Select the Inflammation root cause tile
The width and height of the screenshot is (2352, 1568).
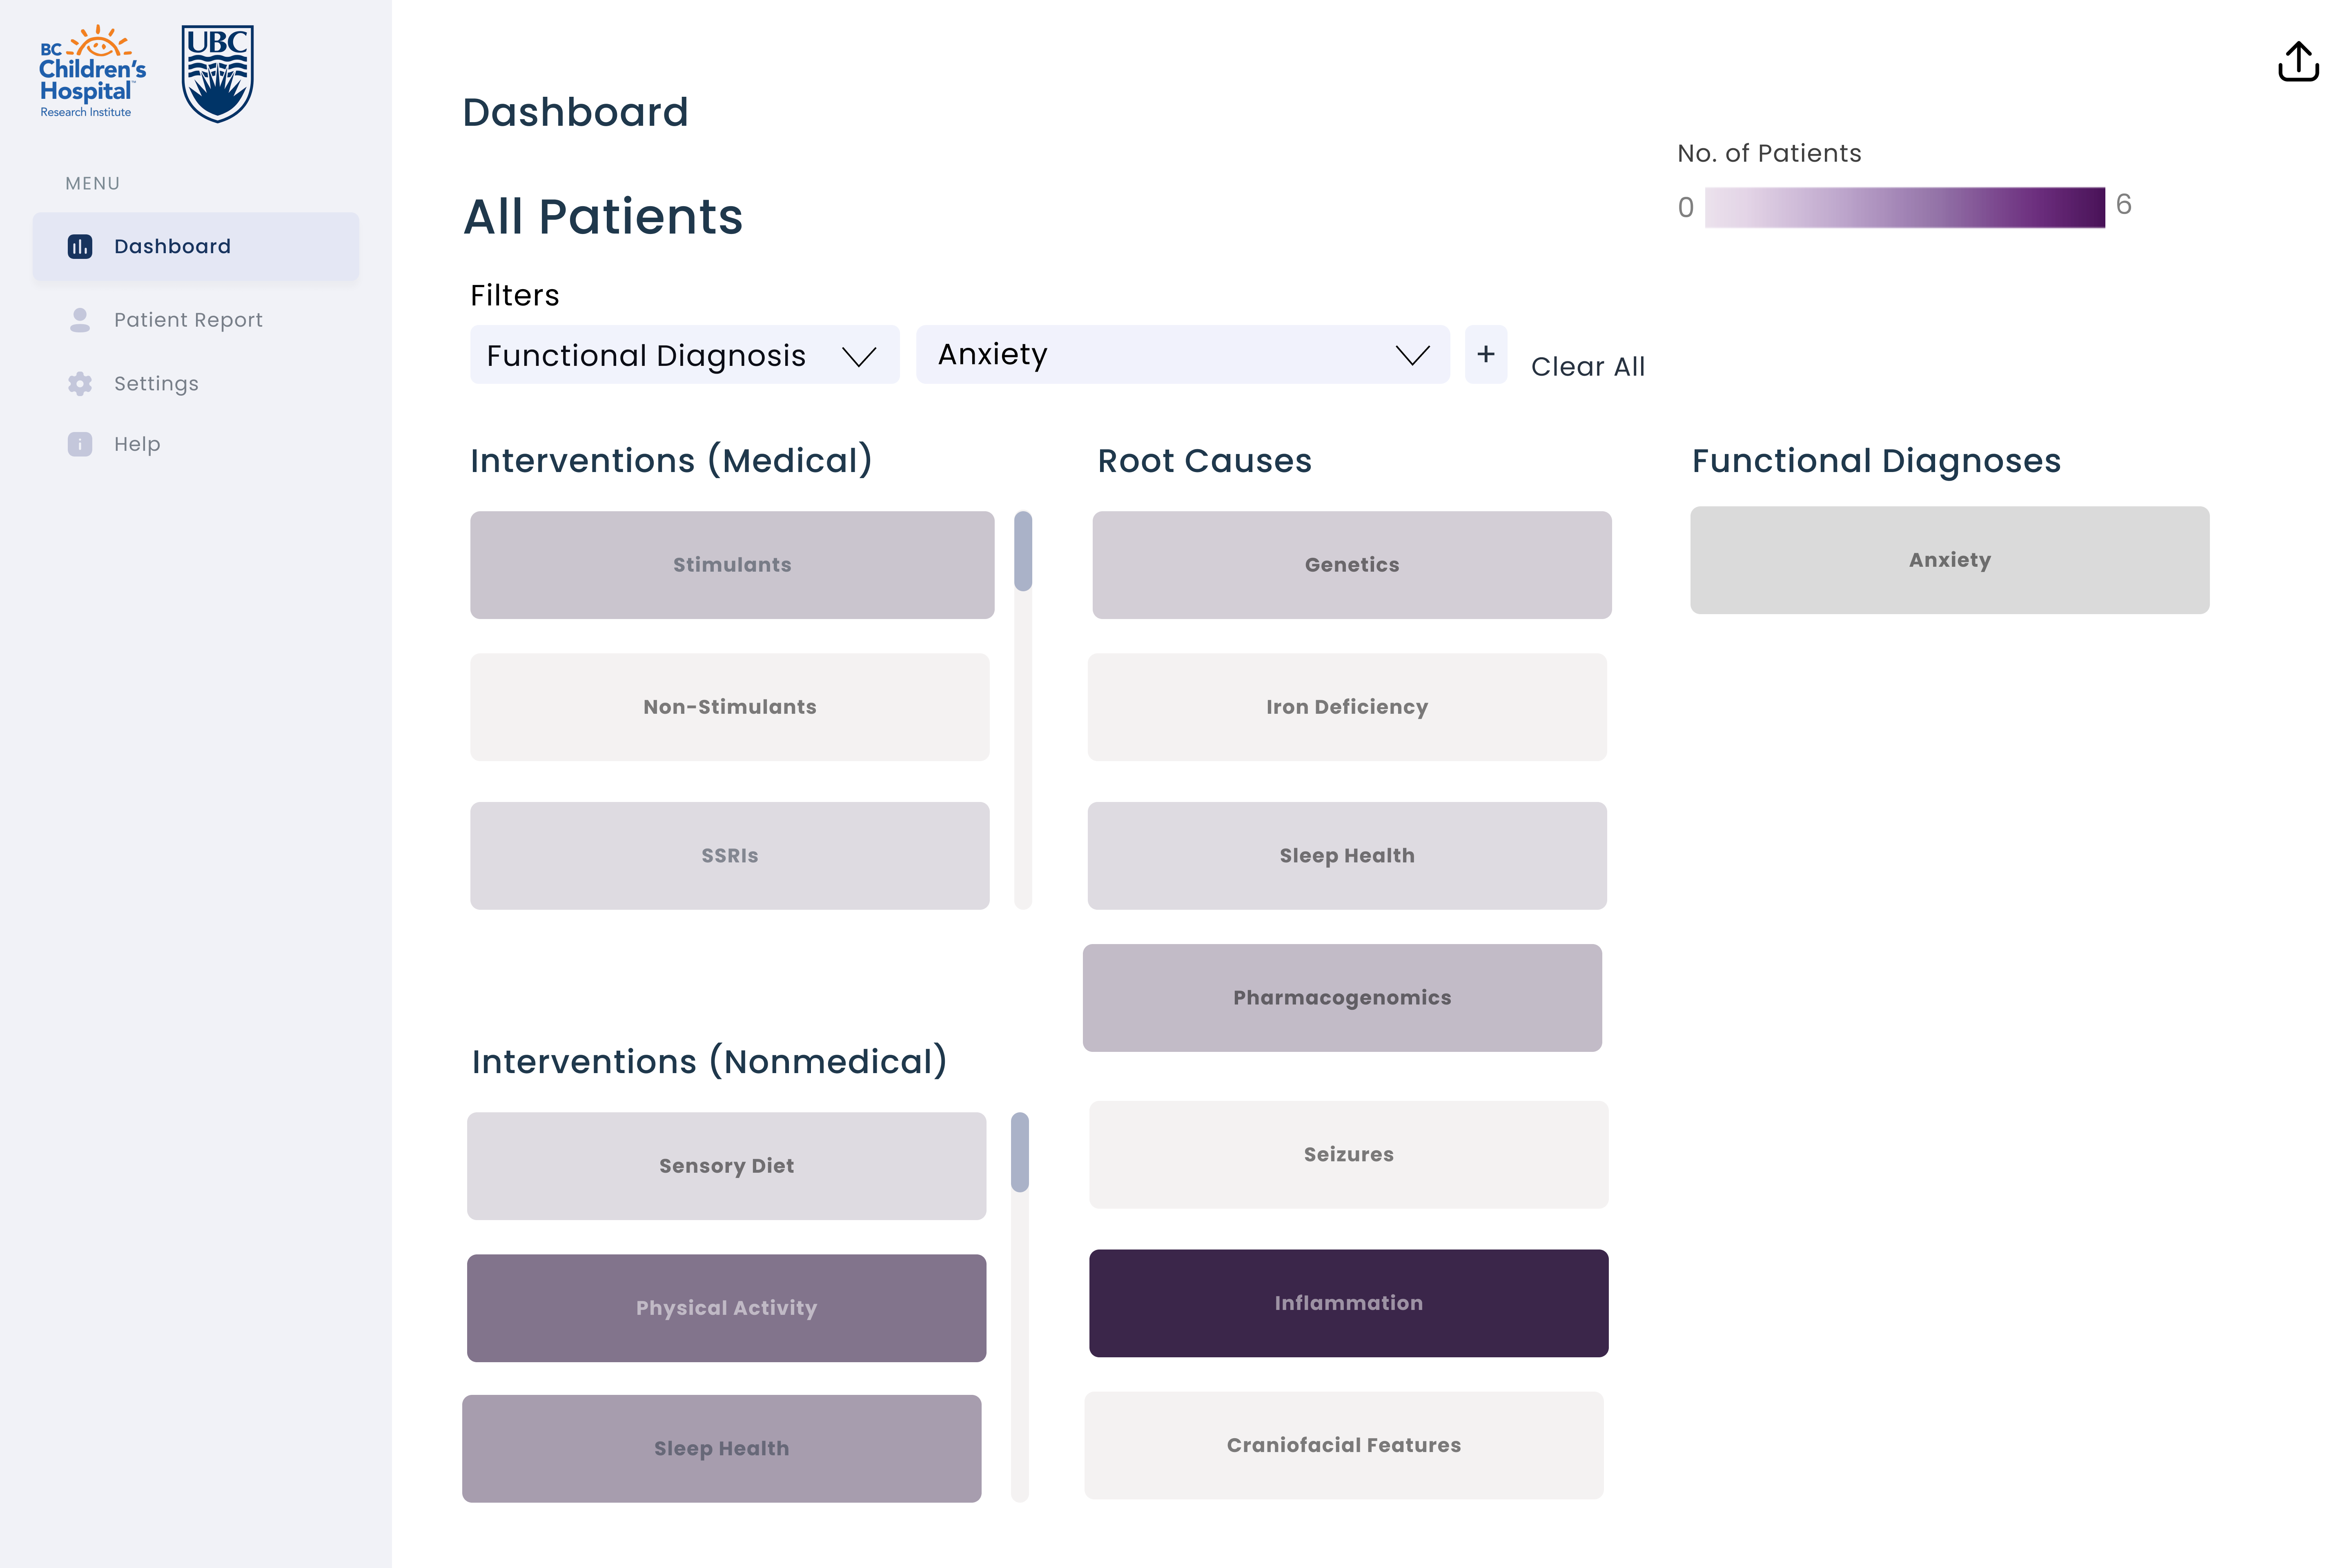1348,1303
